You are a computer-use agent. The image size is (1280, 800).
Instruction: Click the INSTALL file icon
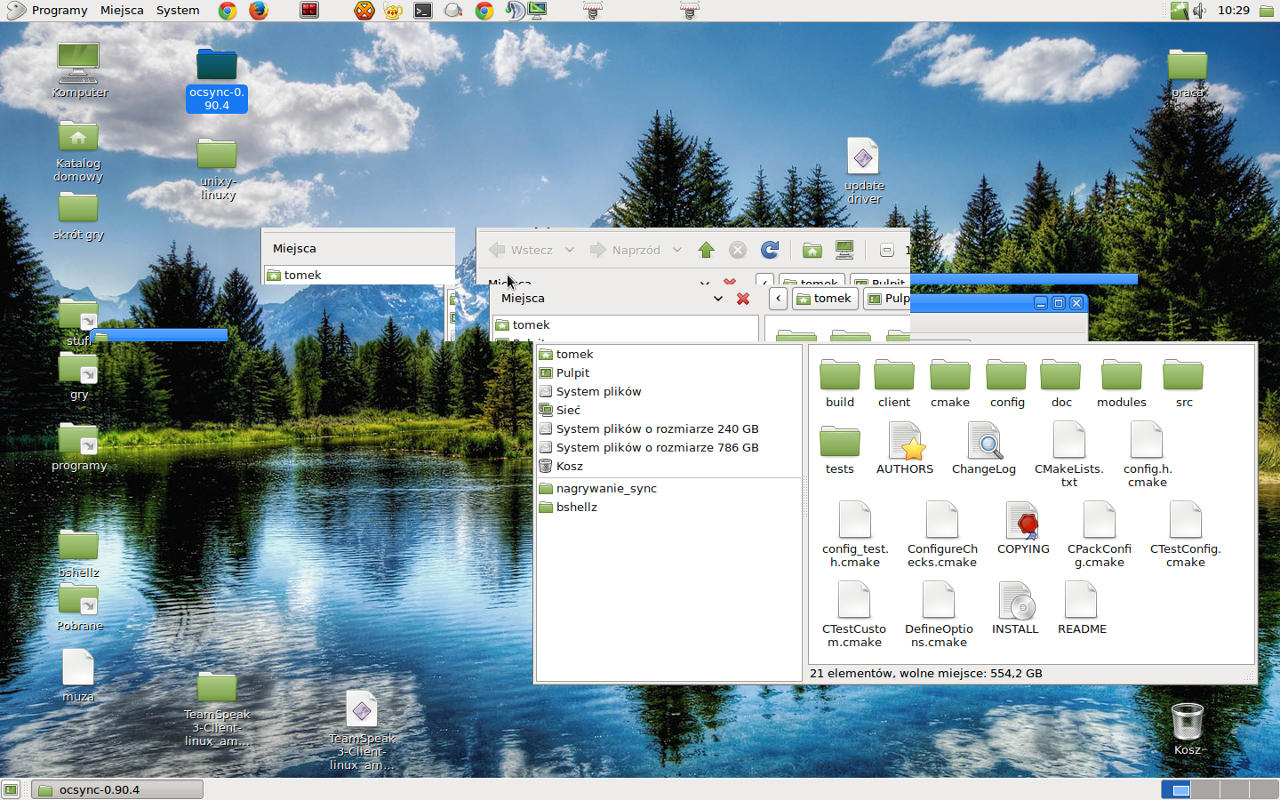(x=1015, y=601)
